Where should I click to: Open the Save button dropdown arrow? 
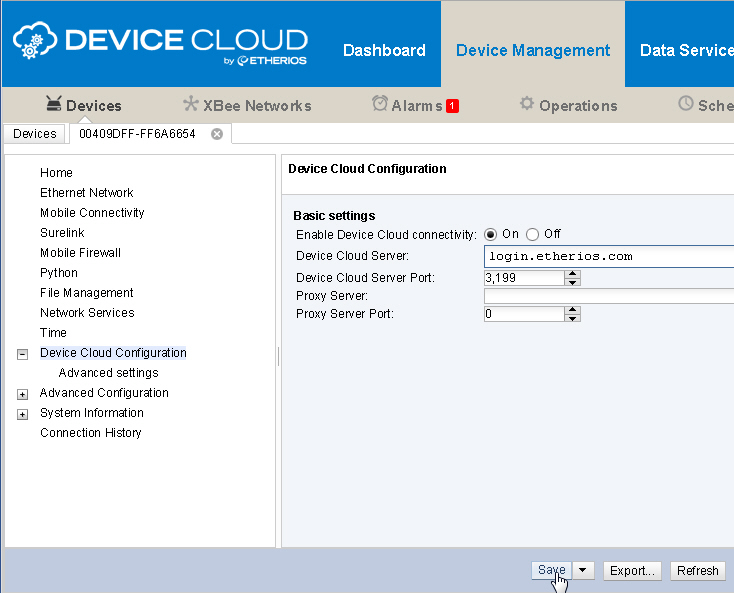[x=584, y=570]
